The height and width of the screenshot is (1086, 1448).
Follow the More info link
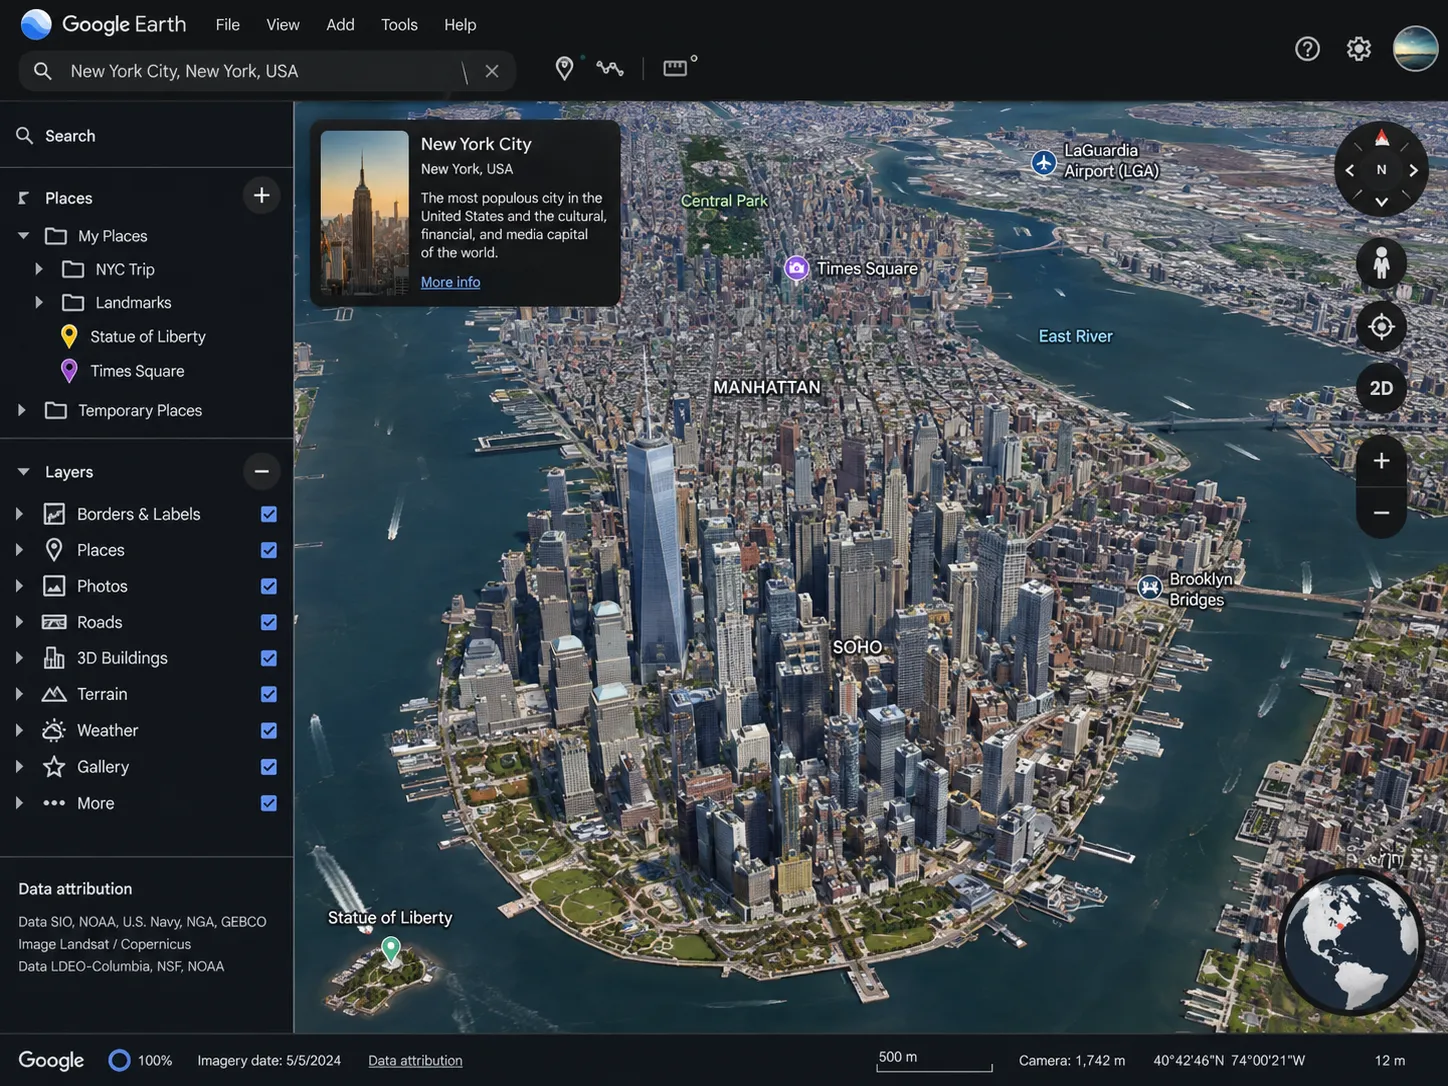tap(450, 282)
